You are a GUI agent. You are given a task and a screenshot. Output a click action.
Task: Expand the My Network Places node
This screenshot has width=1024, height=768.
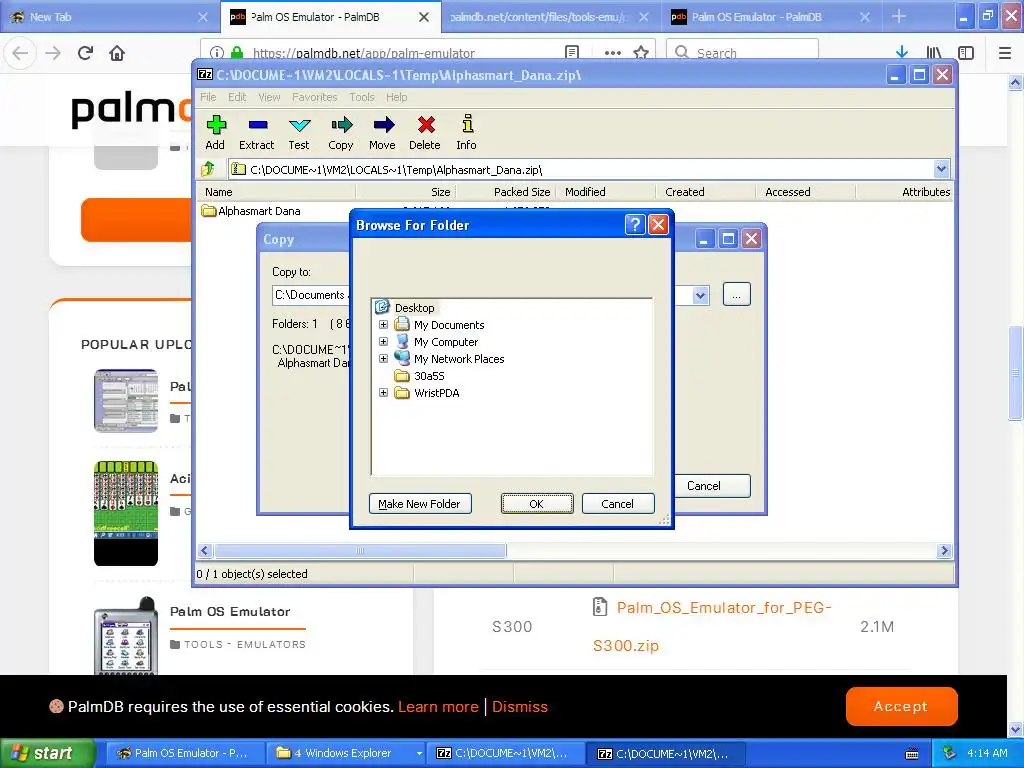coord(383,359)
